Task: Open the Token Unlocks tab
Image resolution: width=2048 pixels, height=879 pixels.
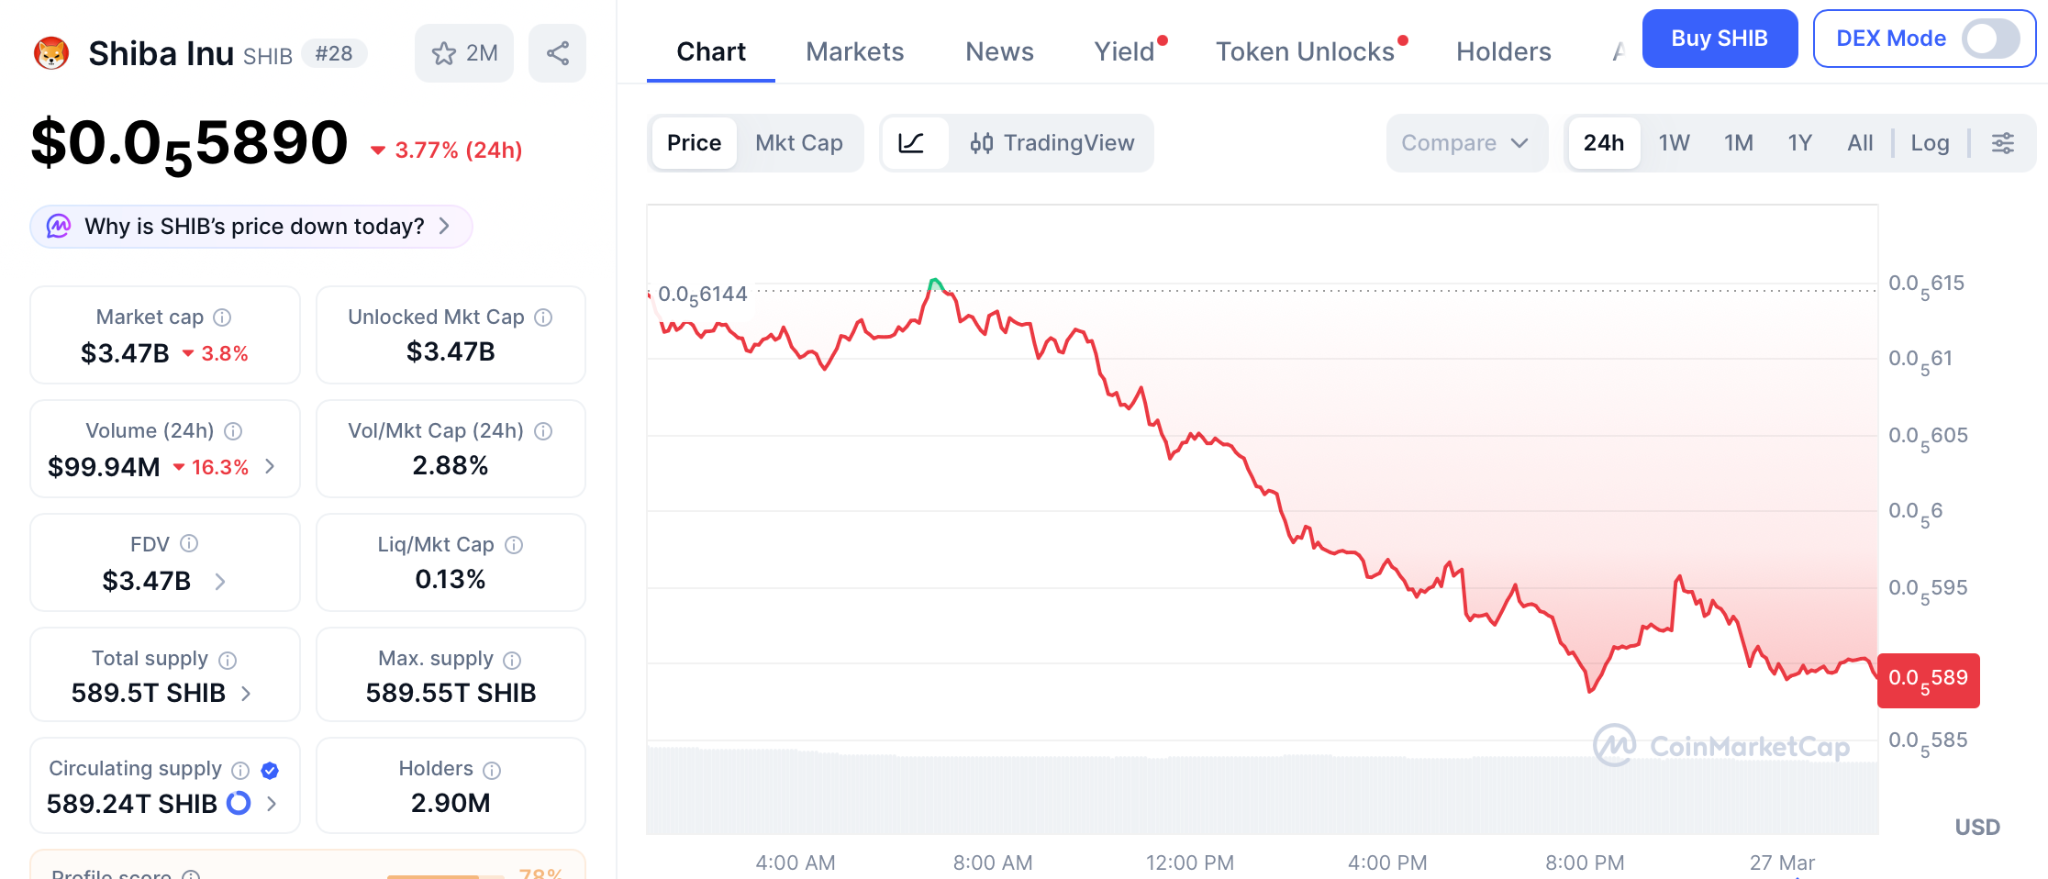Action: click(1305, 52)
